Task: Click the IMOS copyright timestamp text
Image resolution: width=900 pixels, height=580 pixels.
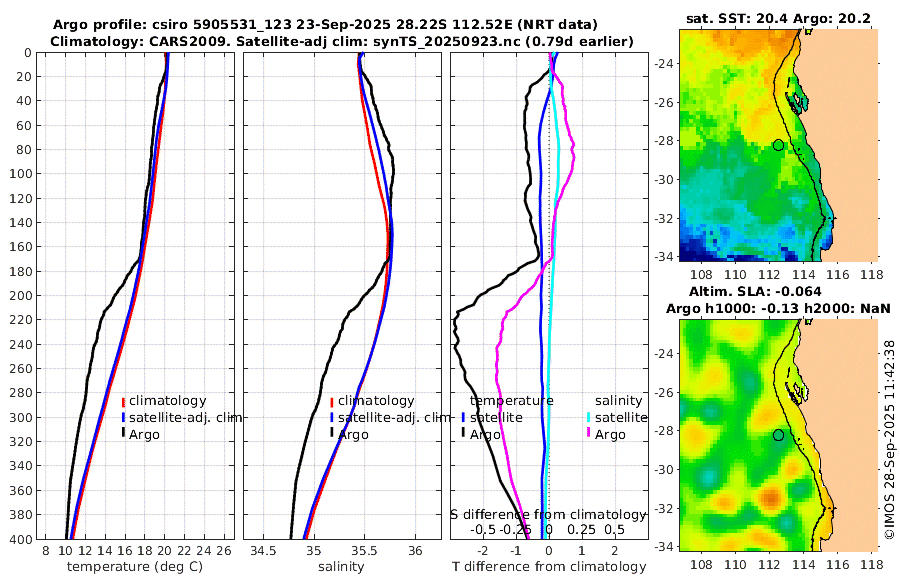Action: 889,439
